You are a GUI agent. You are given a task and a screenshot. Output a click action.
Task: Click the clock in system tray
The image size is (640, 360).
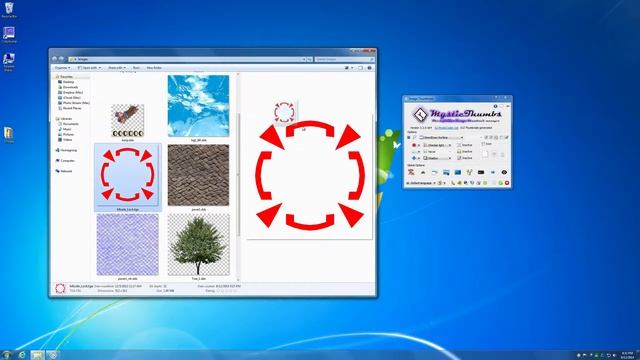coord(627,355)
